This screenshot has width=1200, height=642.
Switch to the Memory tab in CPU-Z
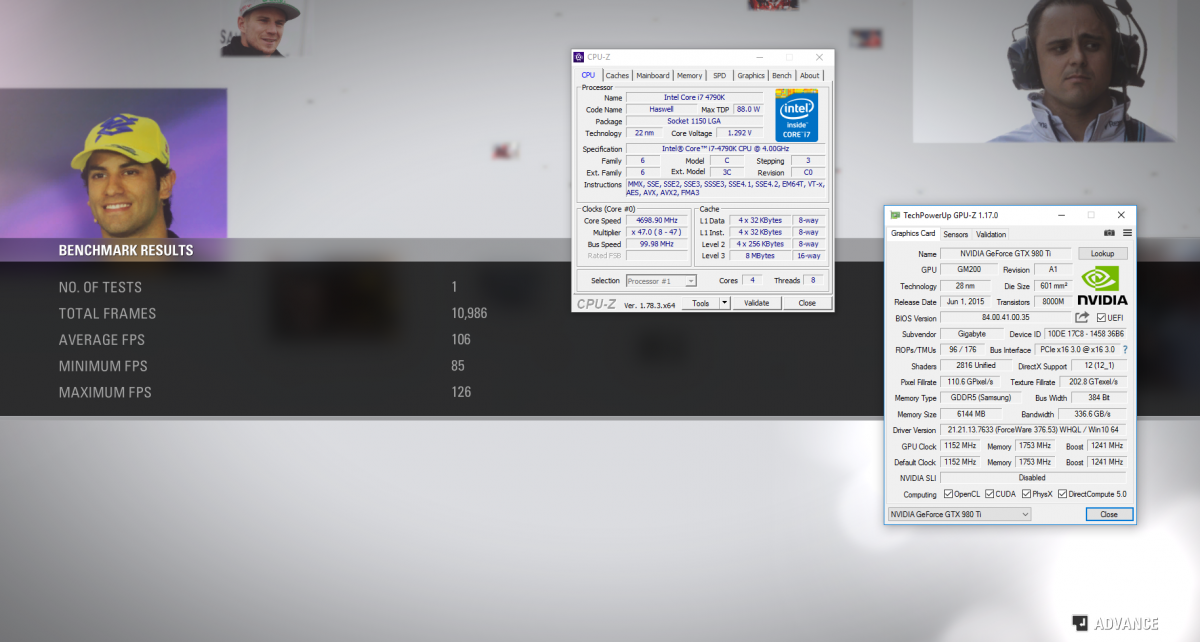coord(689,75)
